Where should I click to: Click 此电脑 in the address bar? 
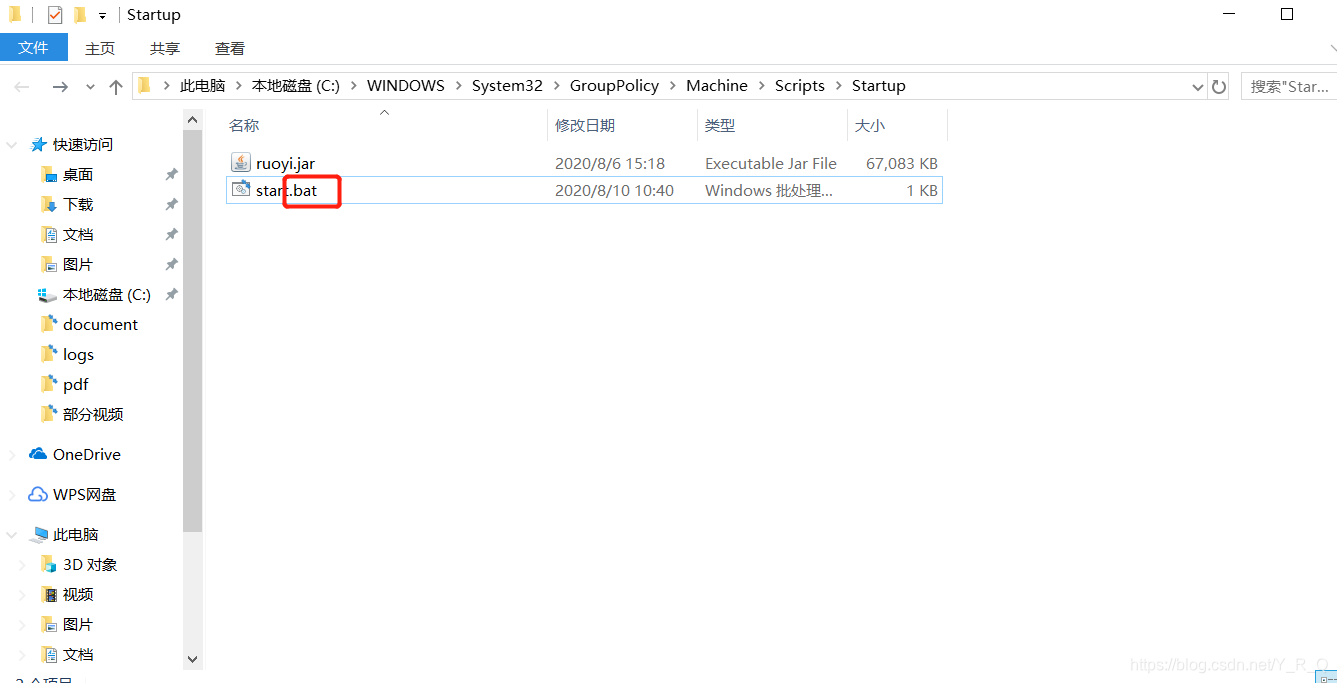tap(202, 86)
